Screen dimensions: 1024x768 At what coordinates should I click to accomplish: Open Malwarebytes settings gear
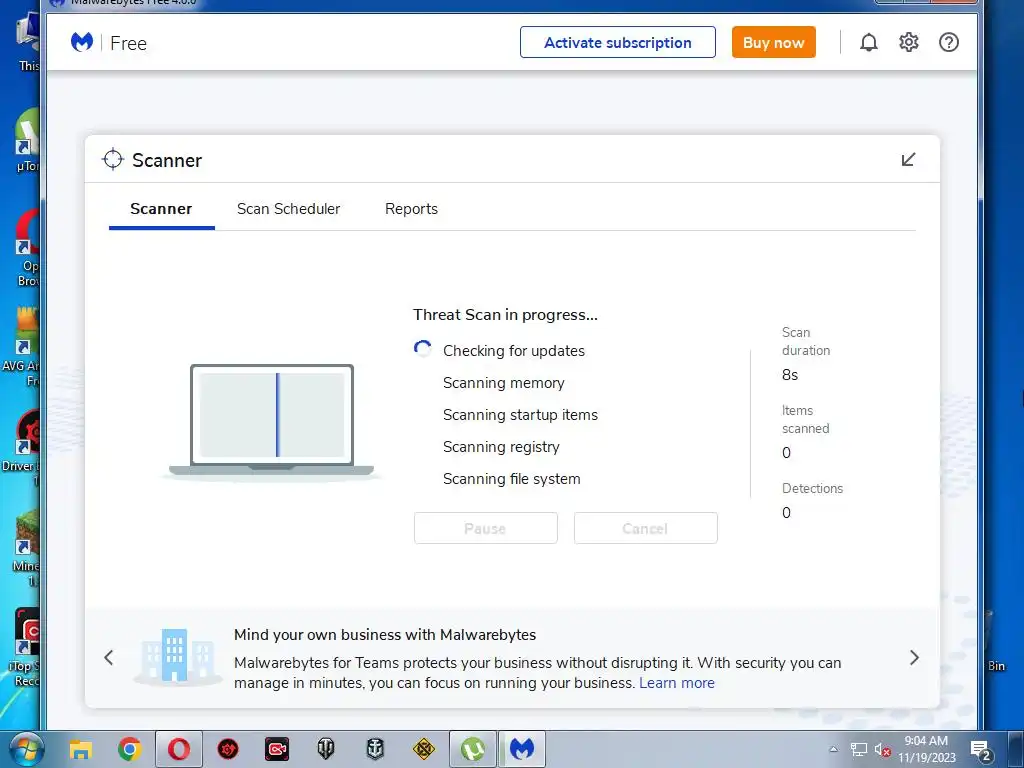908,42
